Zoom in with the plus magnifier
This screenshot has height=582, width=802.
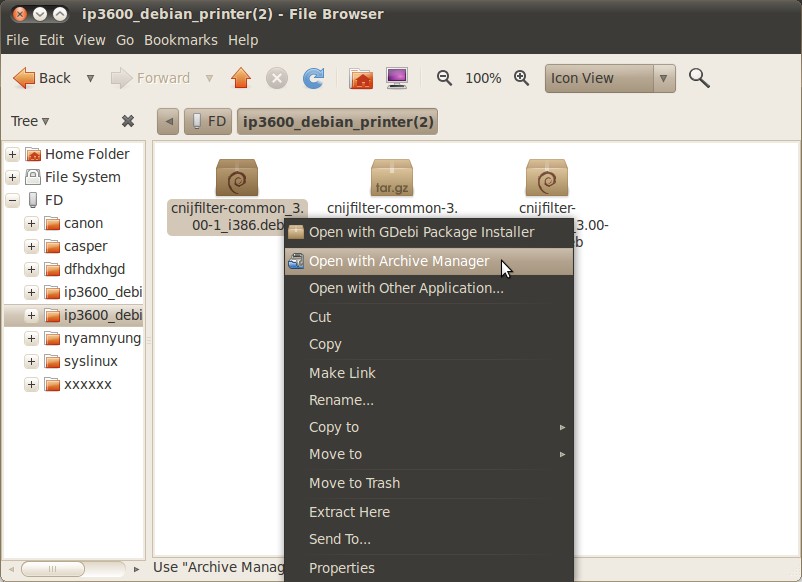tap(521, 78)
